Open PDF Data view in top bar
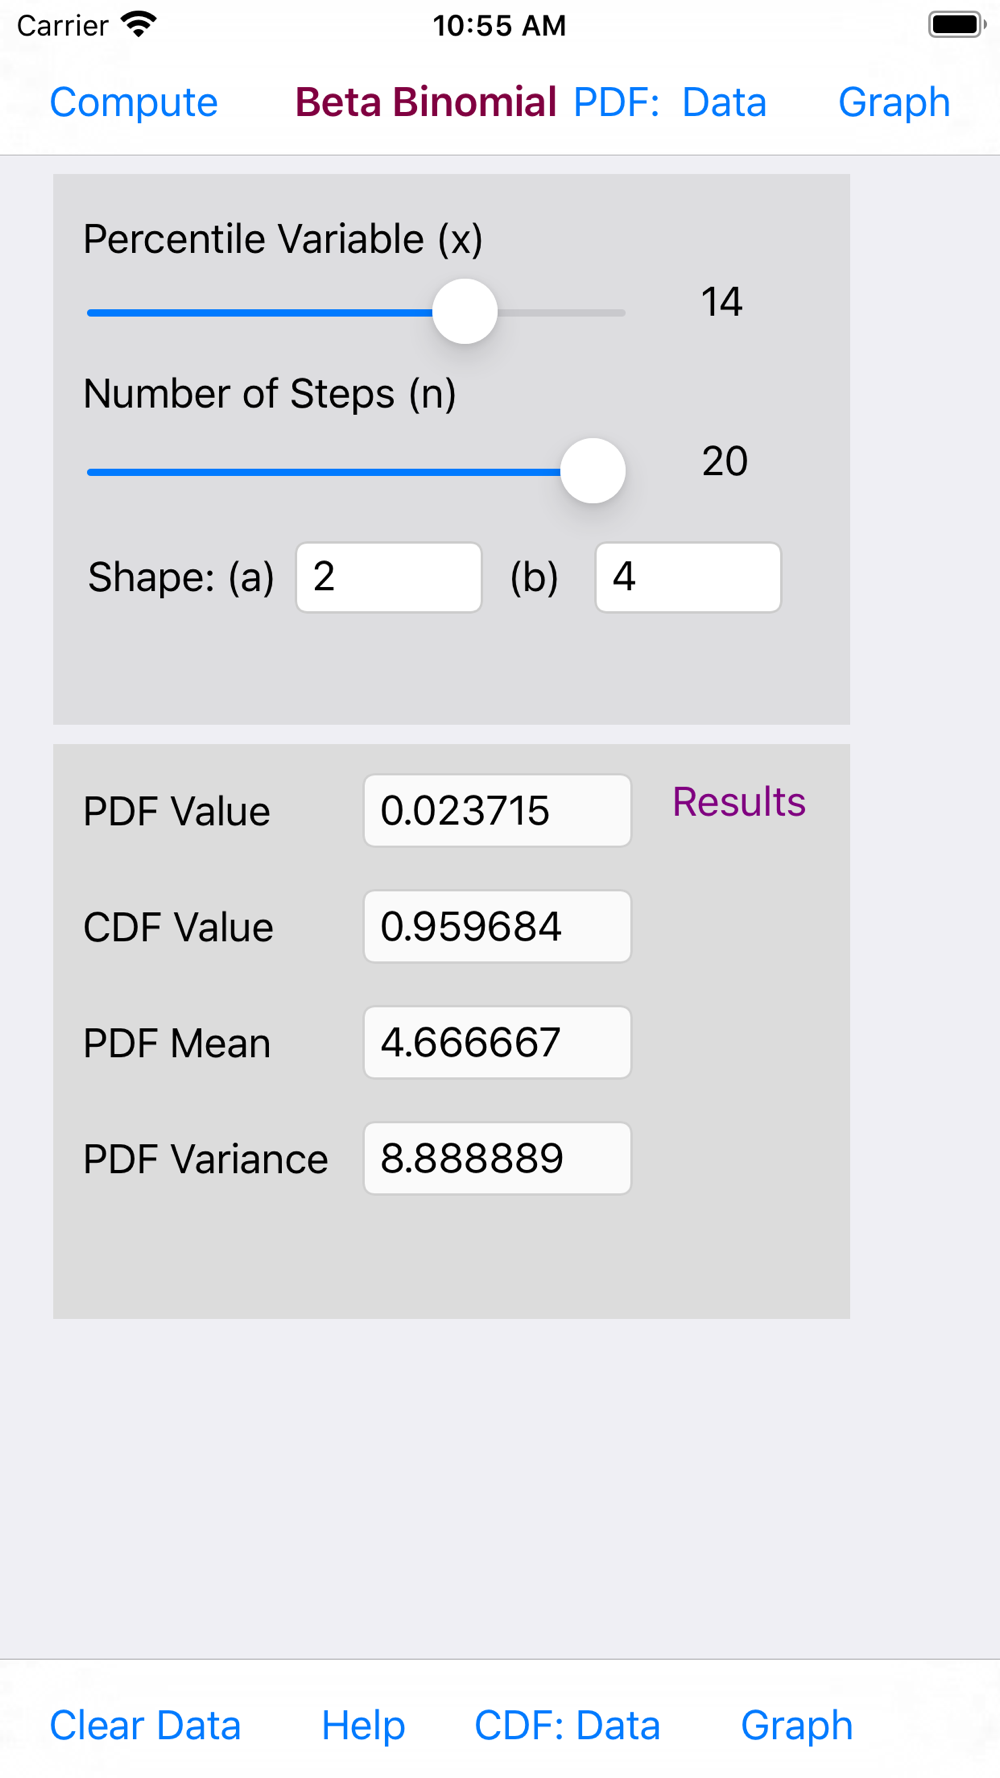 669,102
